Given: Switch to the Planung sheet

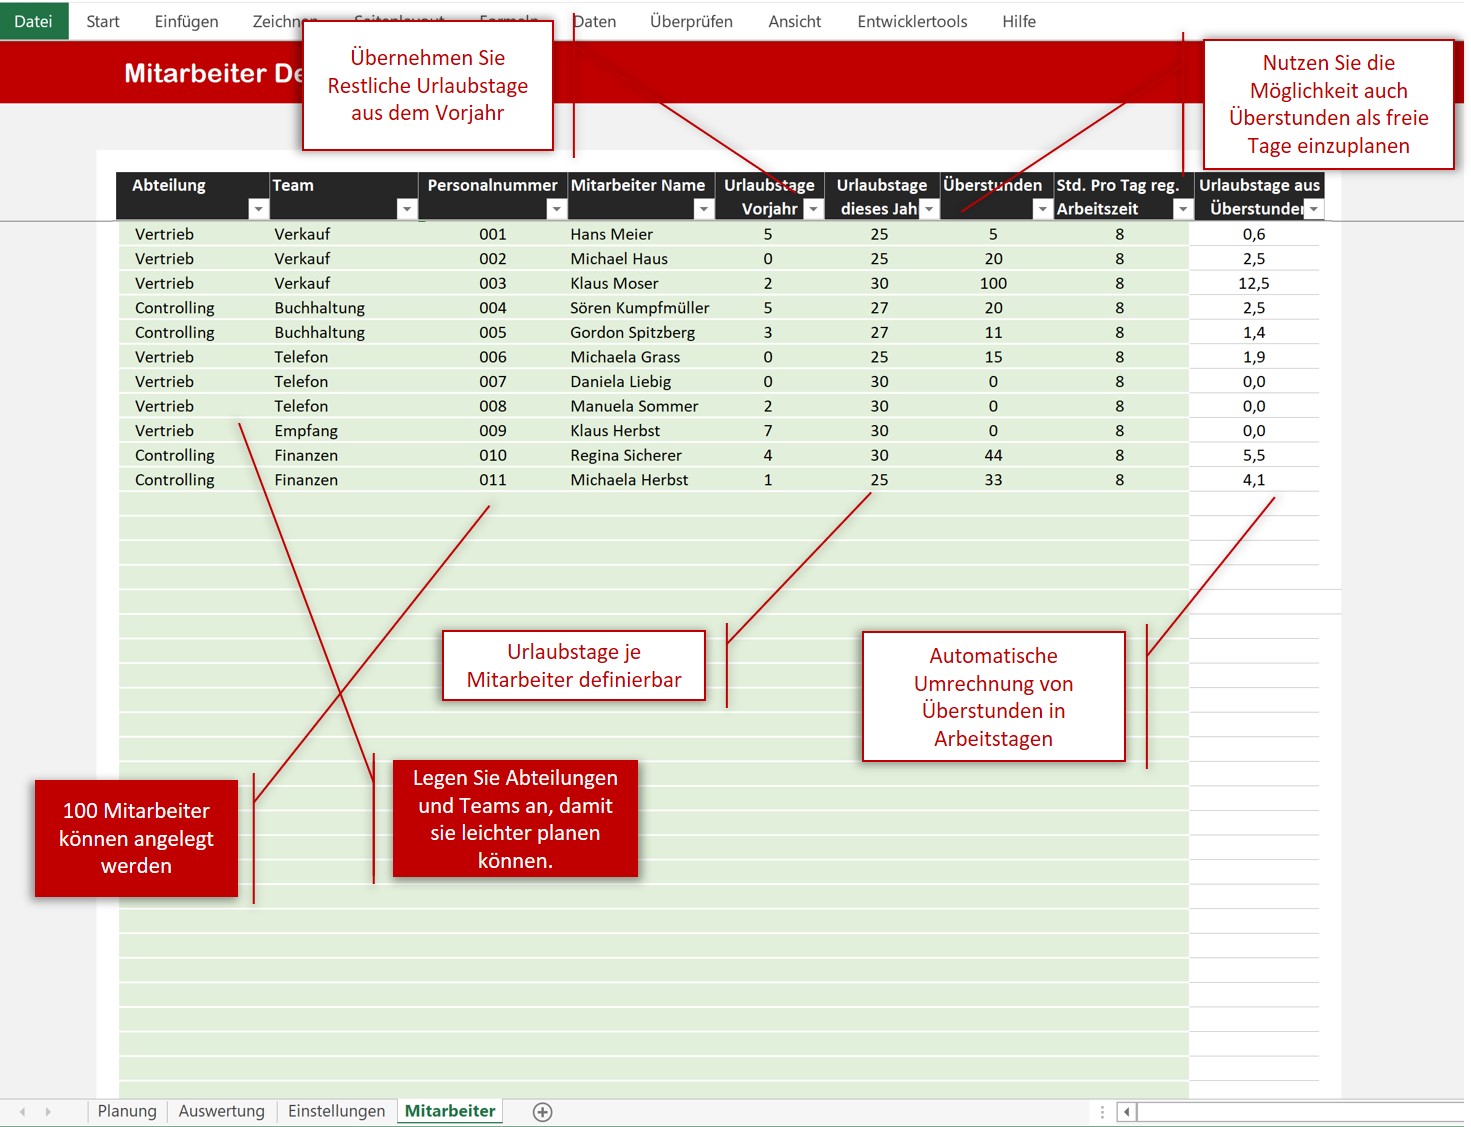Looking at the screenshot, I should pos(127,1111).
